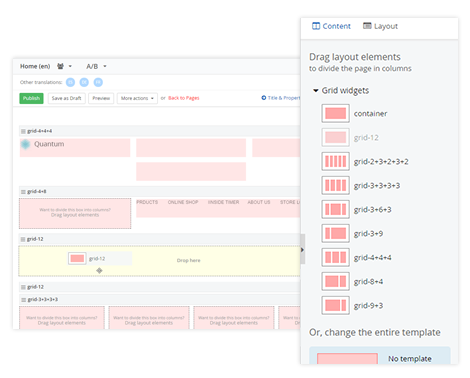Click the grid-9+3 label text
470x378 pixels.
(x=368, y=306)
